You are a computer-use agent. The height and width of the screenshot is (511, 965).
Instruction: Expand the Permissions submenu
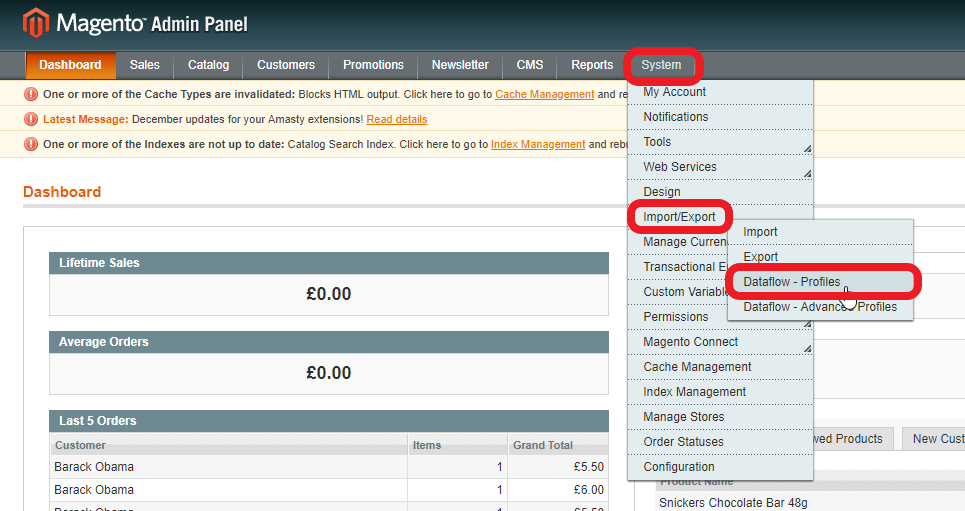coord(676,317)
